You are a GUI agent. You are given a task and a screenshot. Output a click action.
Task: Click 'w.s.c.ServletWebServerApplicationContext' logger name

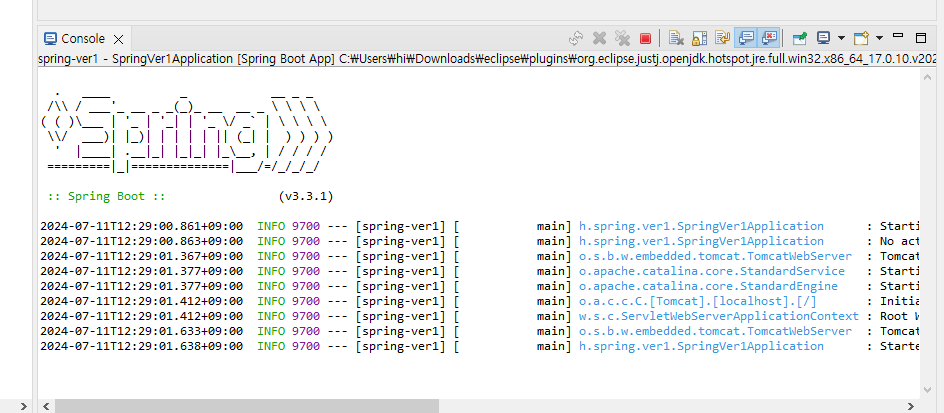click(719, 316)
